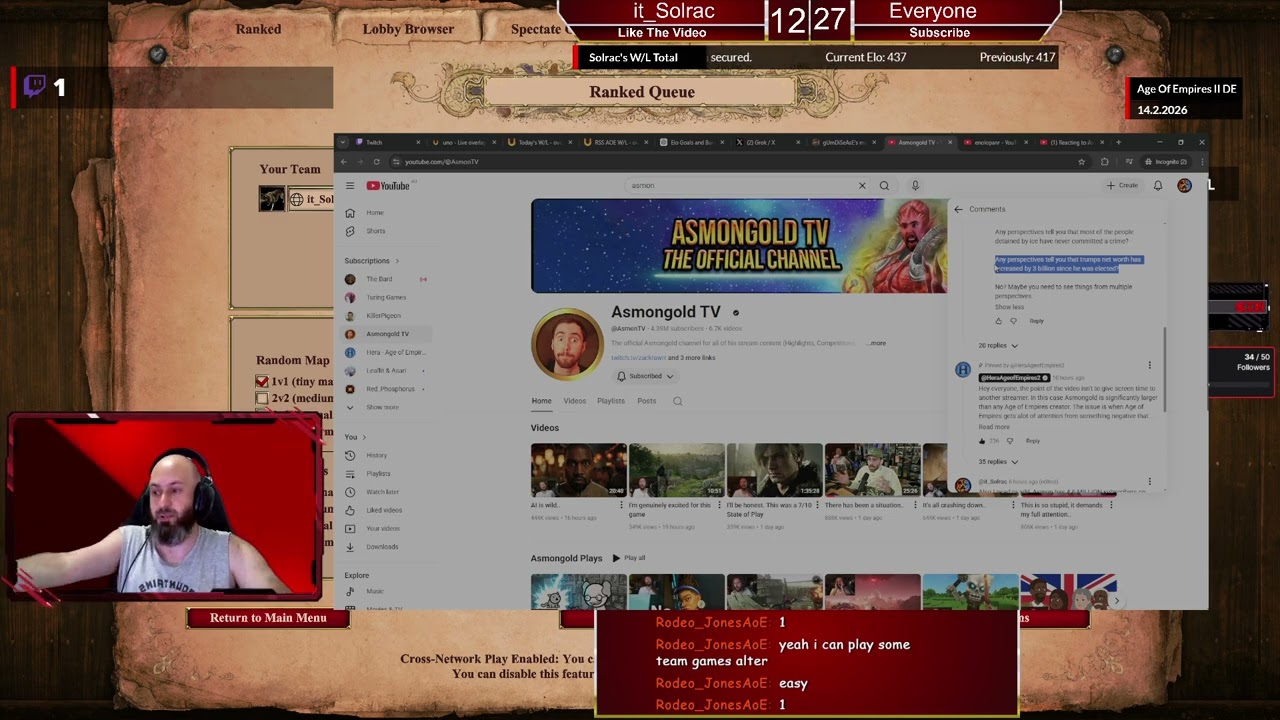Expand pinned comment with Read more

tap(994, 427)
